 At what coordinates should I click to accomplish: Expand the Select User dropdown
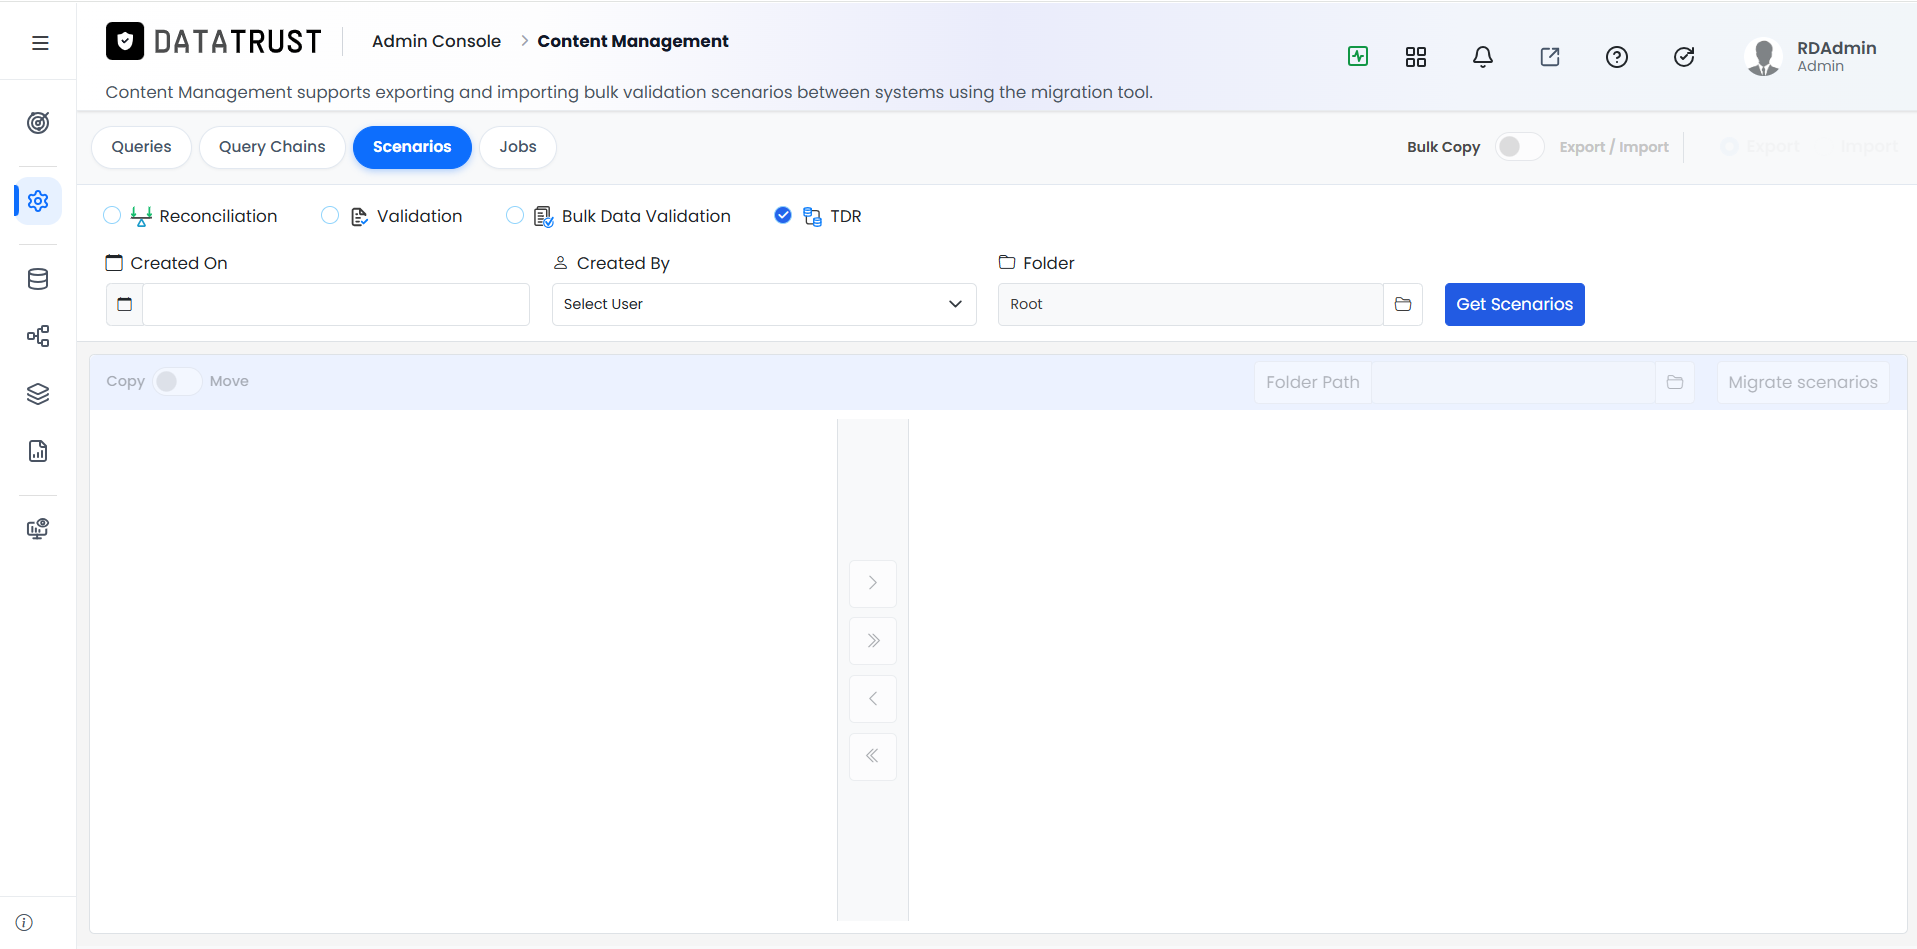pyautogui.click(x=764, y=304)
